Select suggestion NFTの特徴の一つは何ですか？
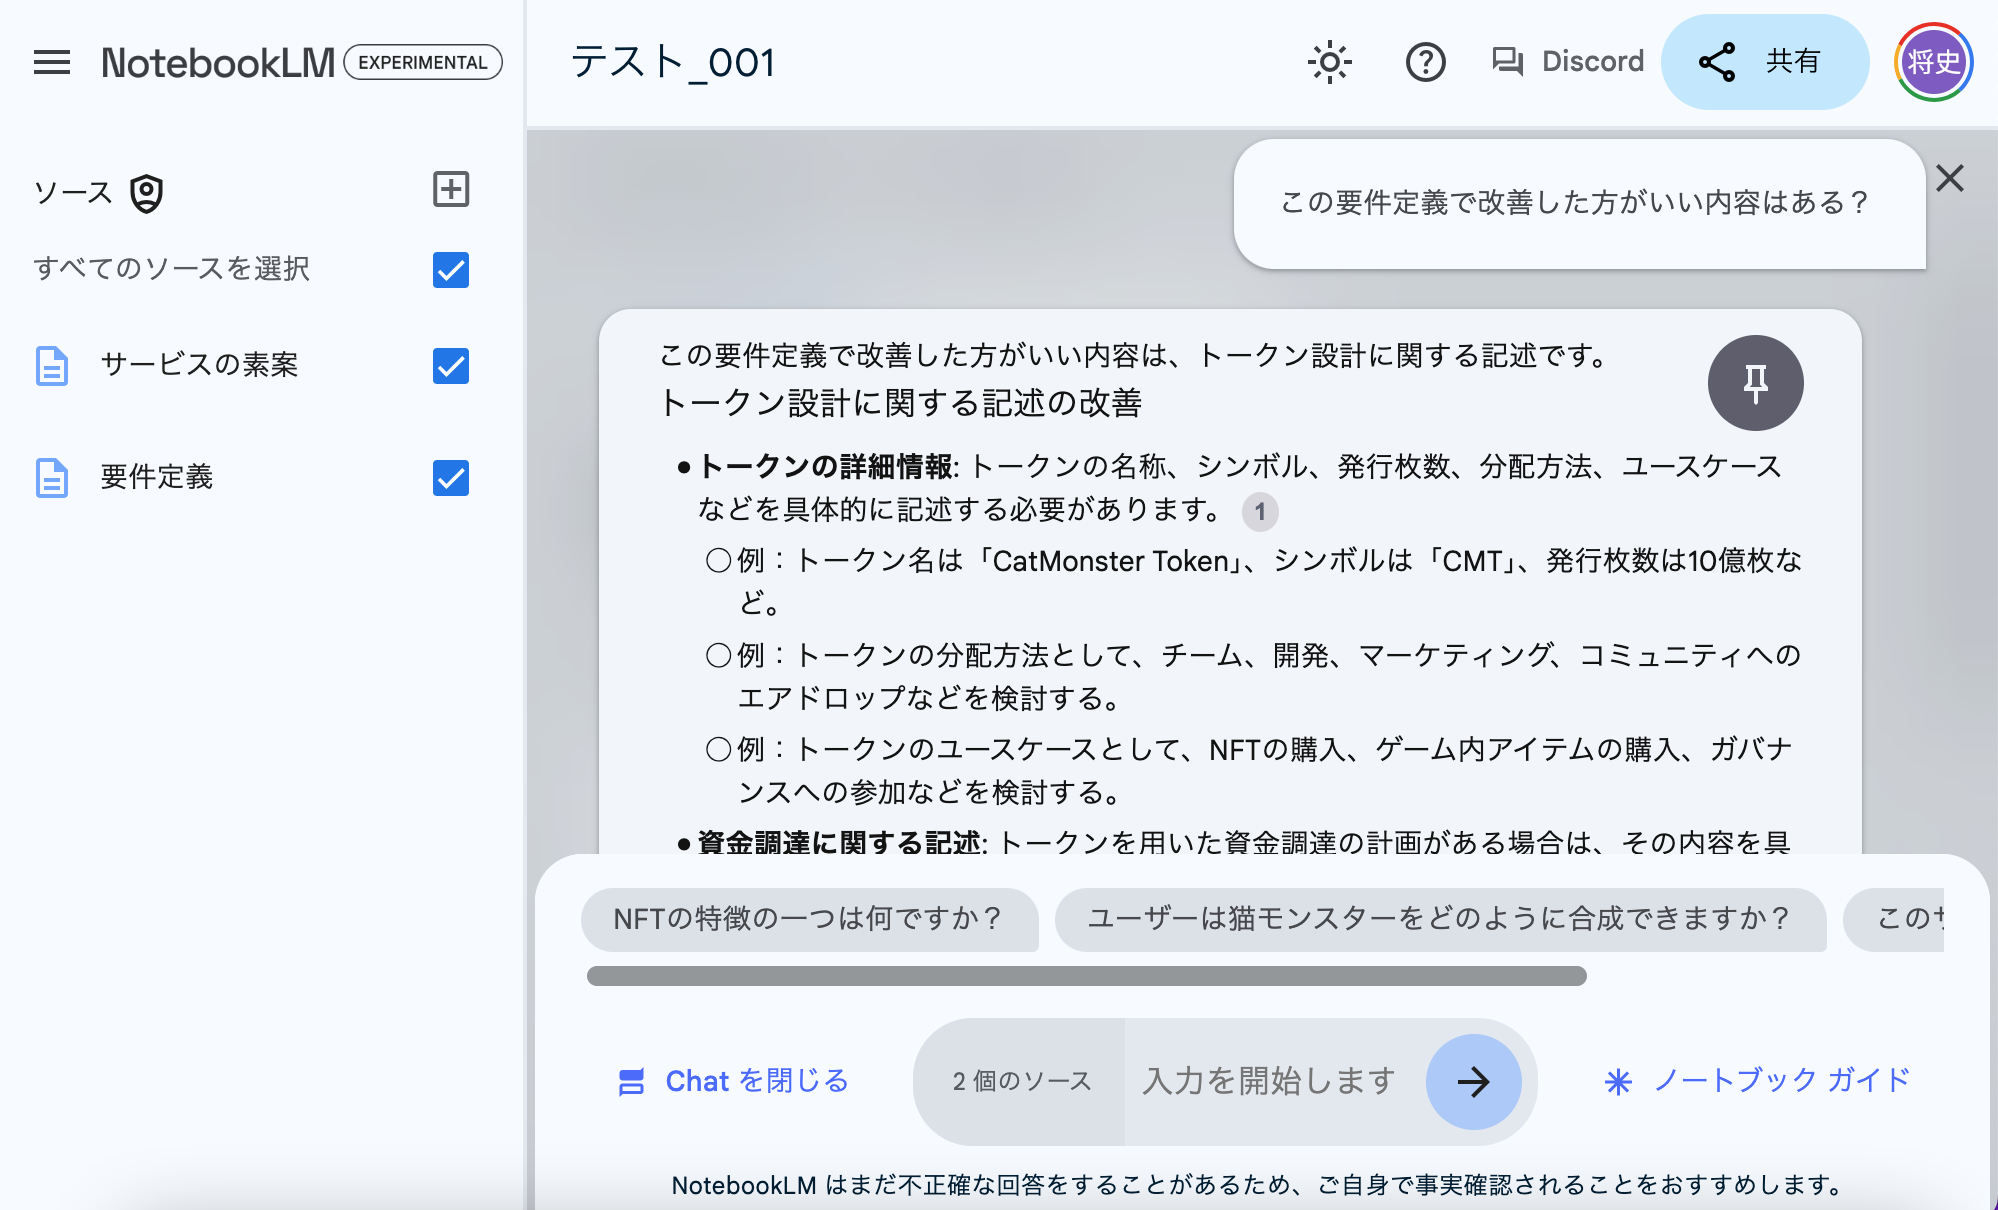This screenshot has height=1210, width=1998. coord(809,919)
